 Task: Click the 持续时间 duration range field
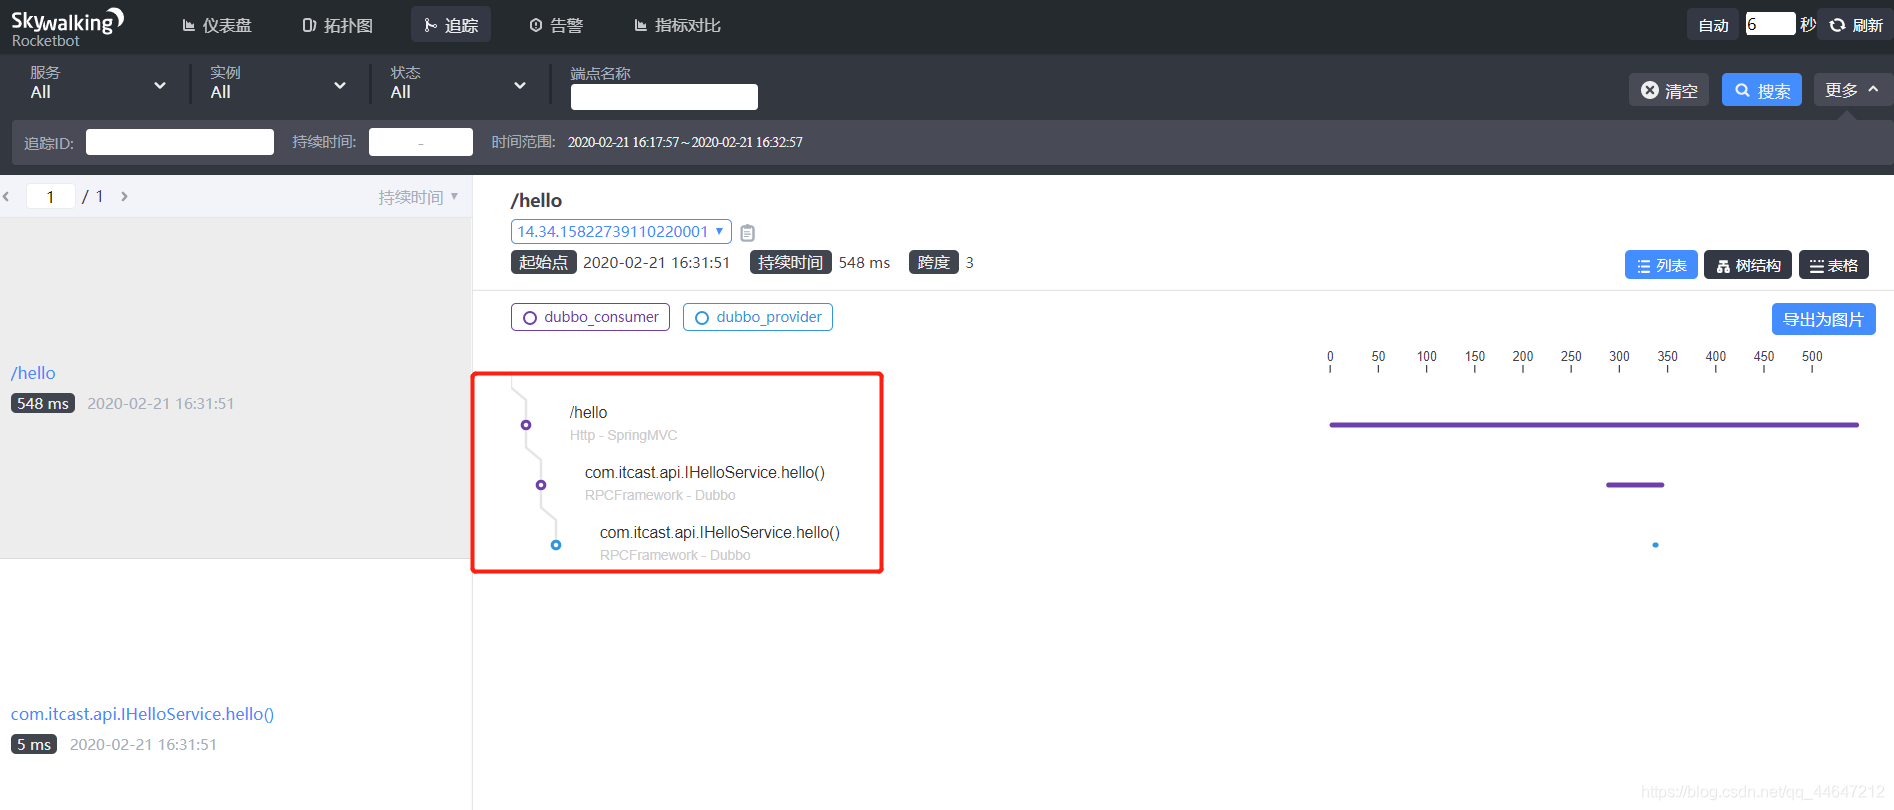[x=421, y=142]
